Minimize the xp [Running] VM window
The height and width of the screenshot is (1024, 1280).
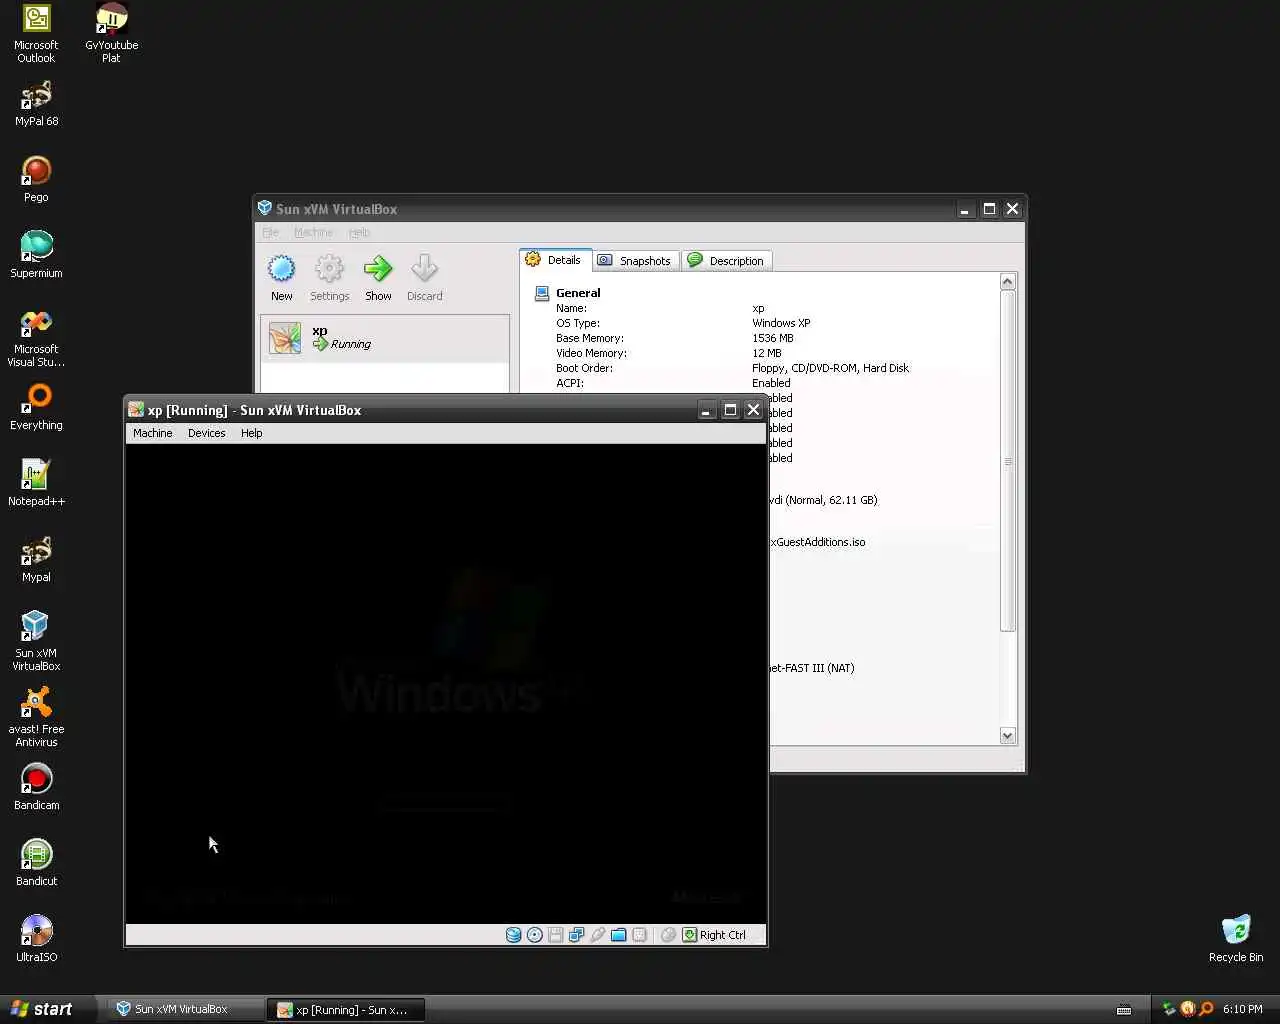[x=706, y=410]
